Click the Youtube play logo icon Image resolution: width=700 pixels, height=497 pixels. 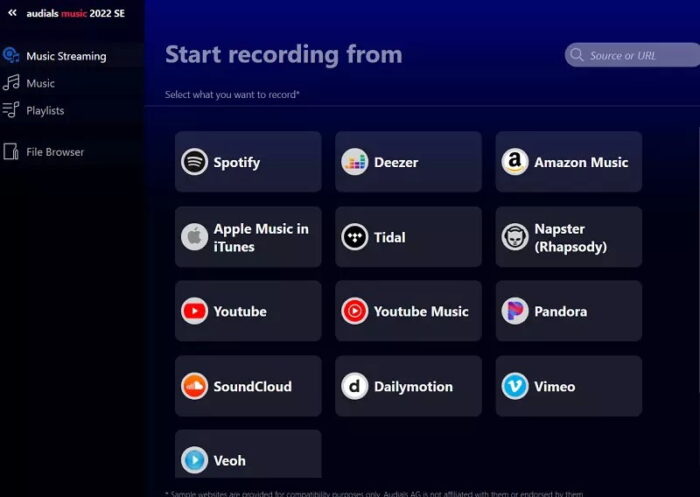click(194, 311)
